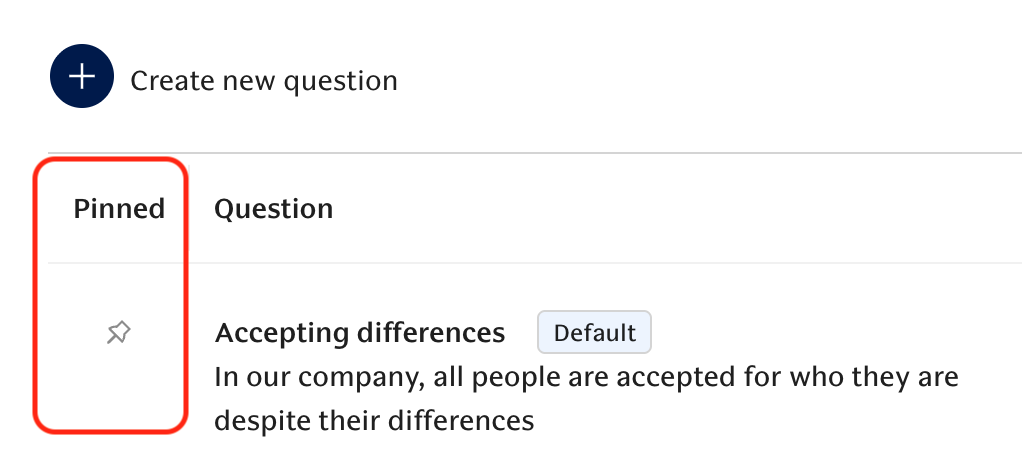This screenshot has width=1022, height=468.
Task: Click the 'Pinned' column header
Action: click(x=119, y=209)
